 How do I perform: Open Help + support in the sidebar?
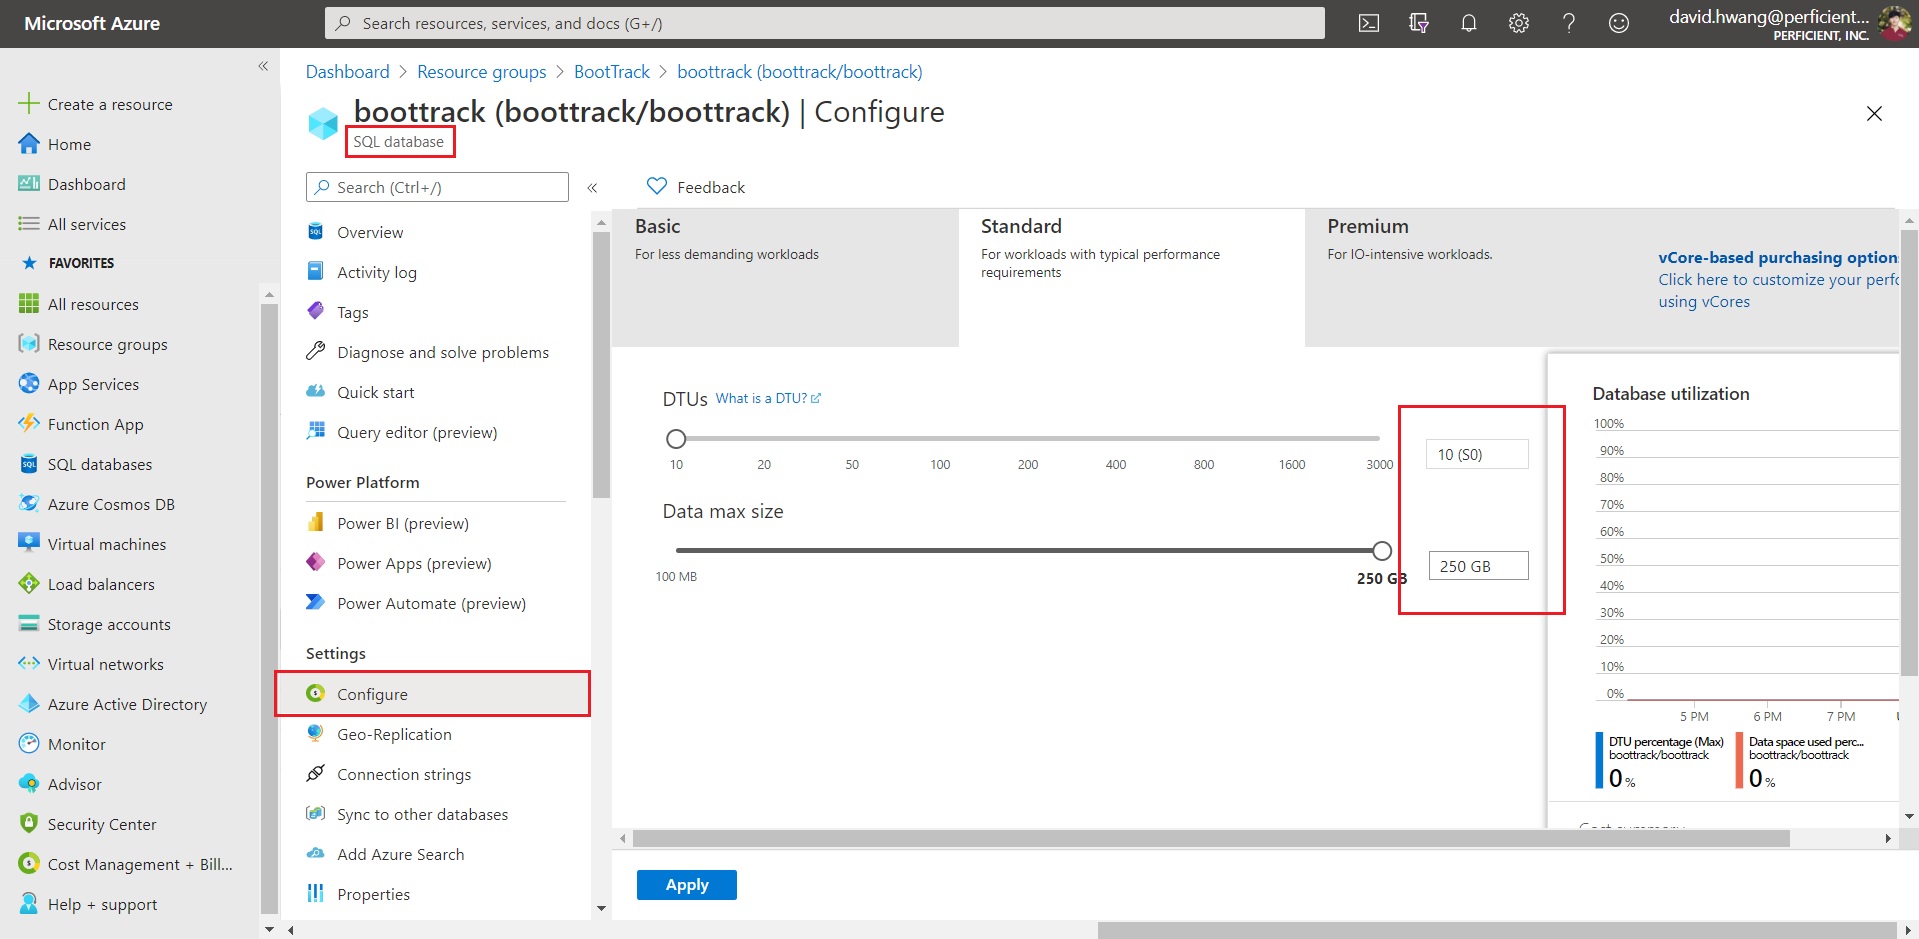102,904
